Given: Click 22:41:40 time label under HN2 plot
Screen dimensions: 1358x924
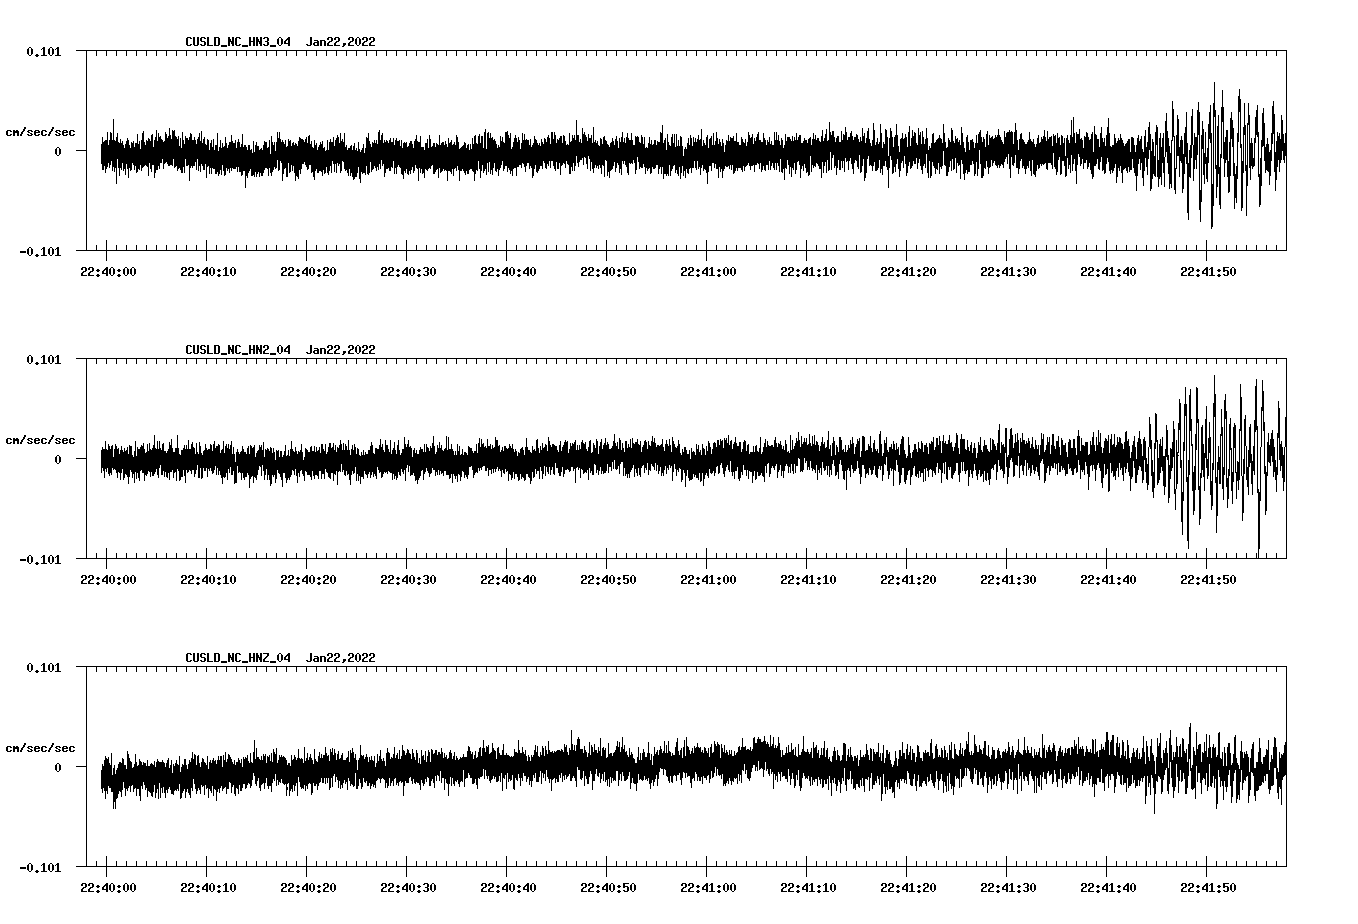Looking at the screenshot, I should point(1107,580).
